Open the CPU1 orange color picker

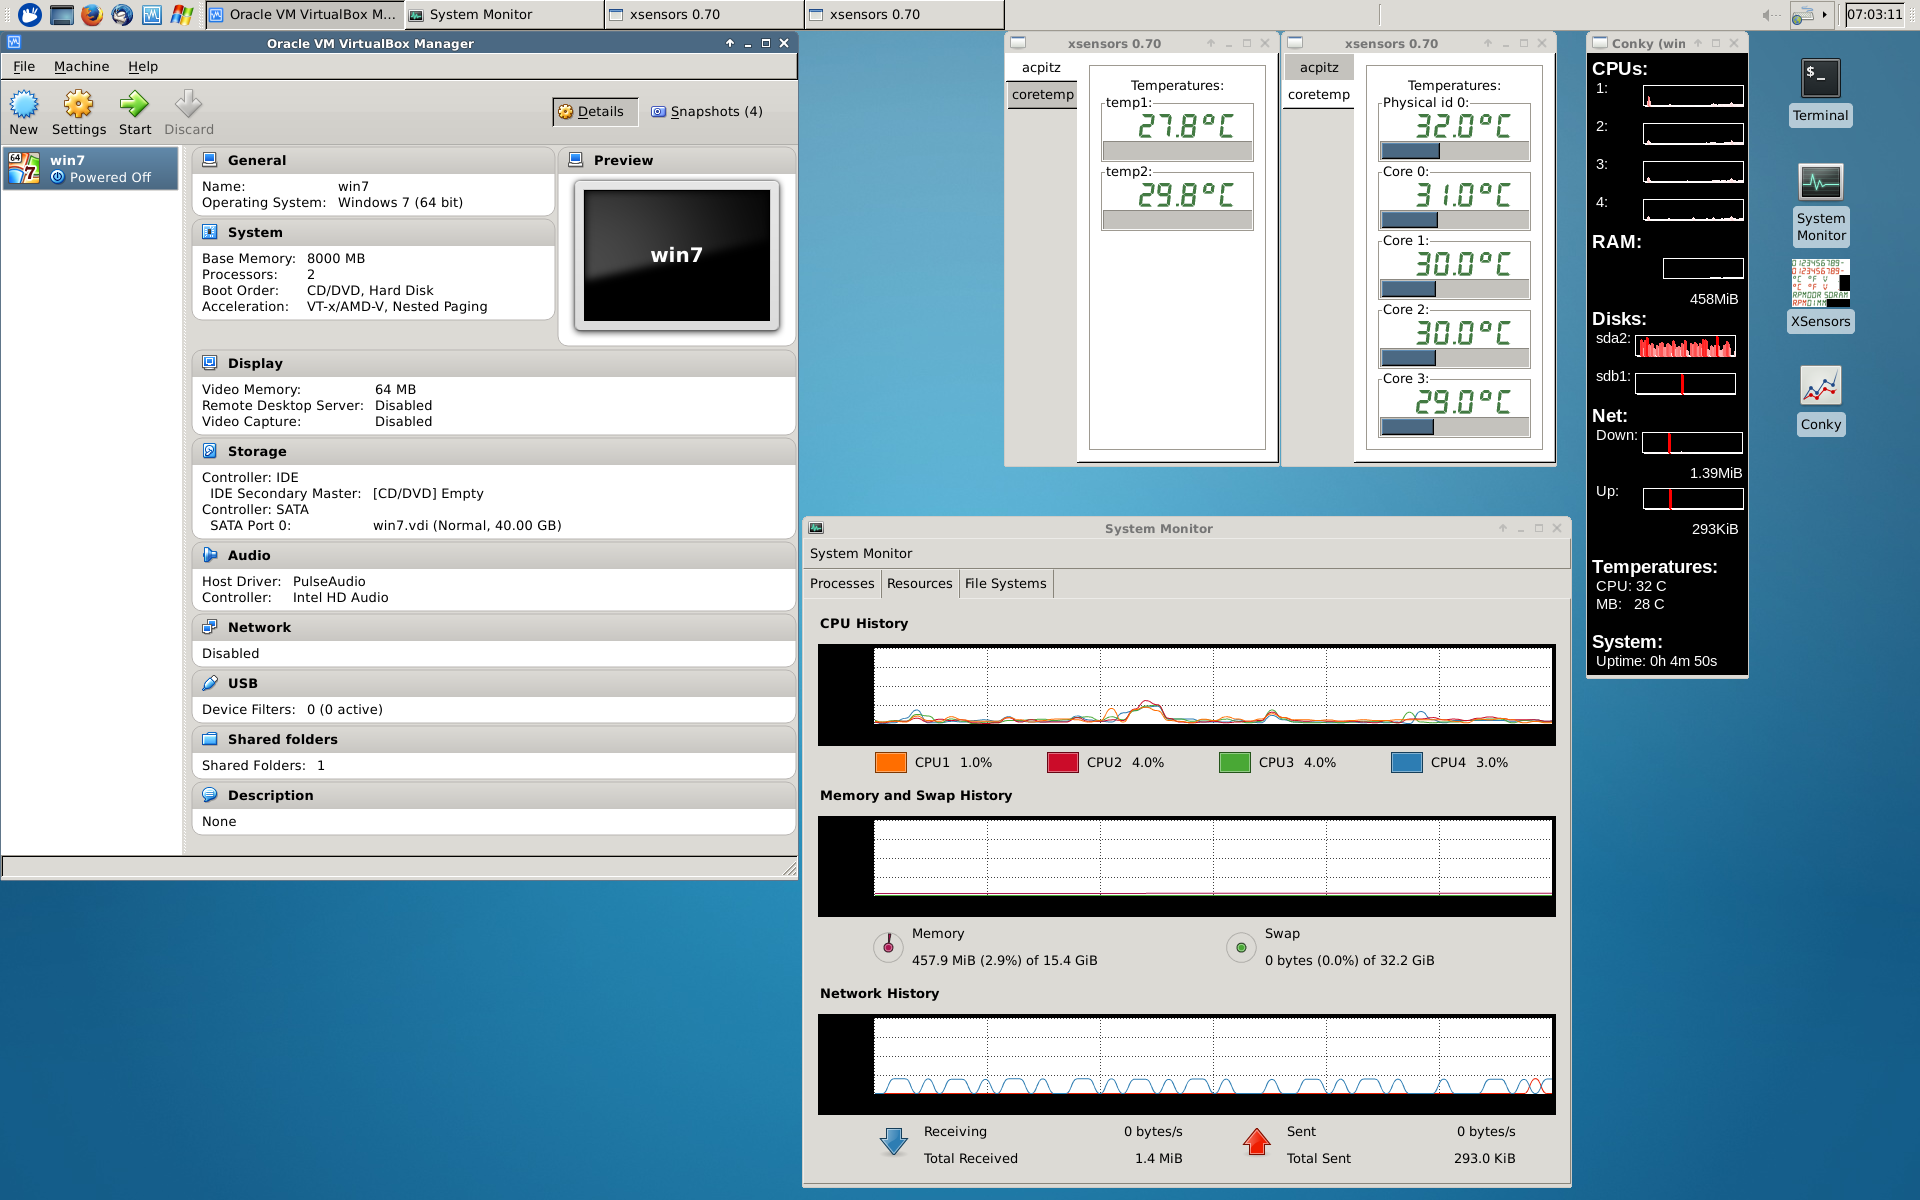891,762
